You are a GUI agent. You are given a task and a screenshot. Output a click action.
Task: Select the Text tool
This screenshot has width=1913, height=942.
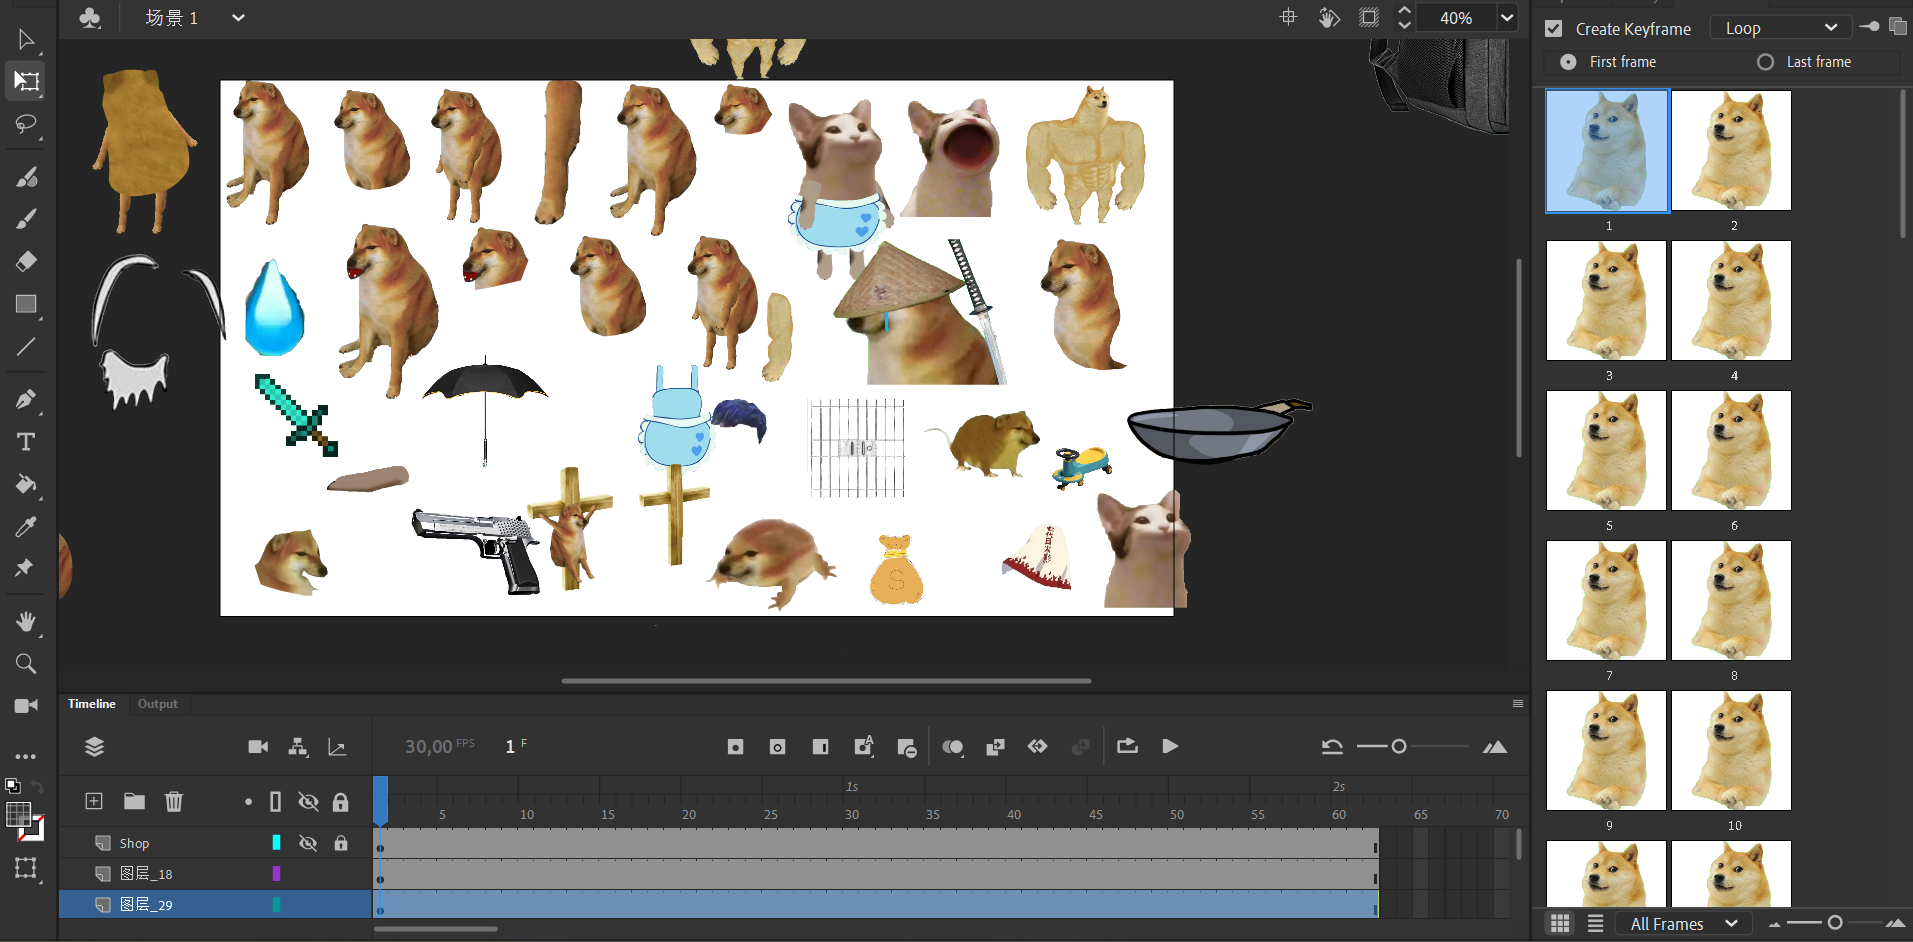(26, 442)
